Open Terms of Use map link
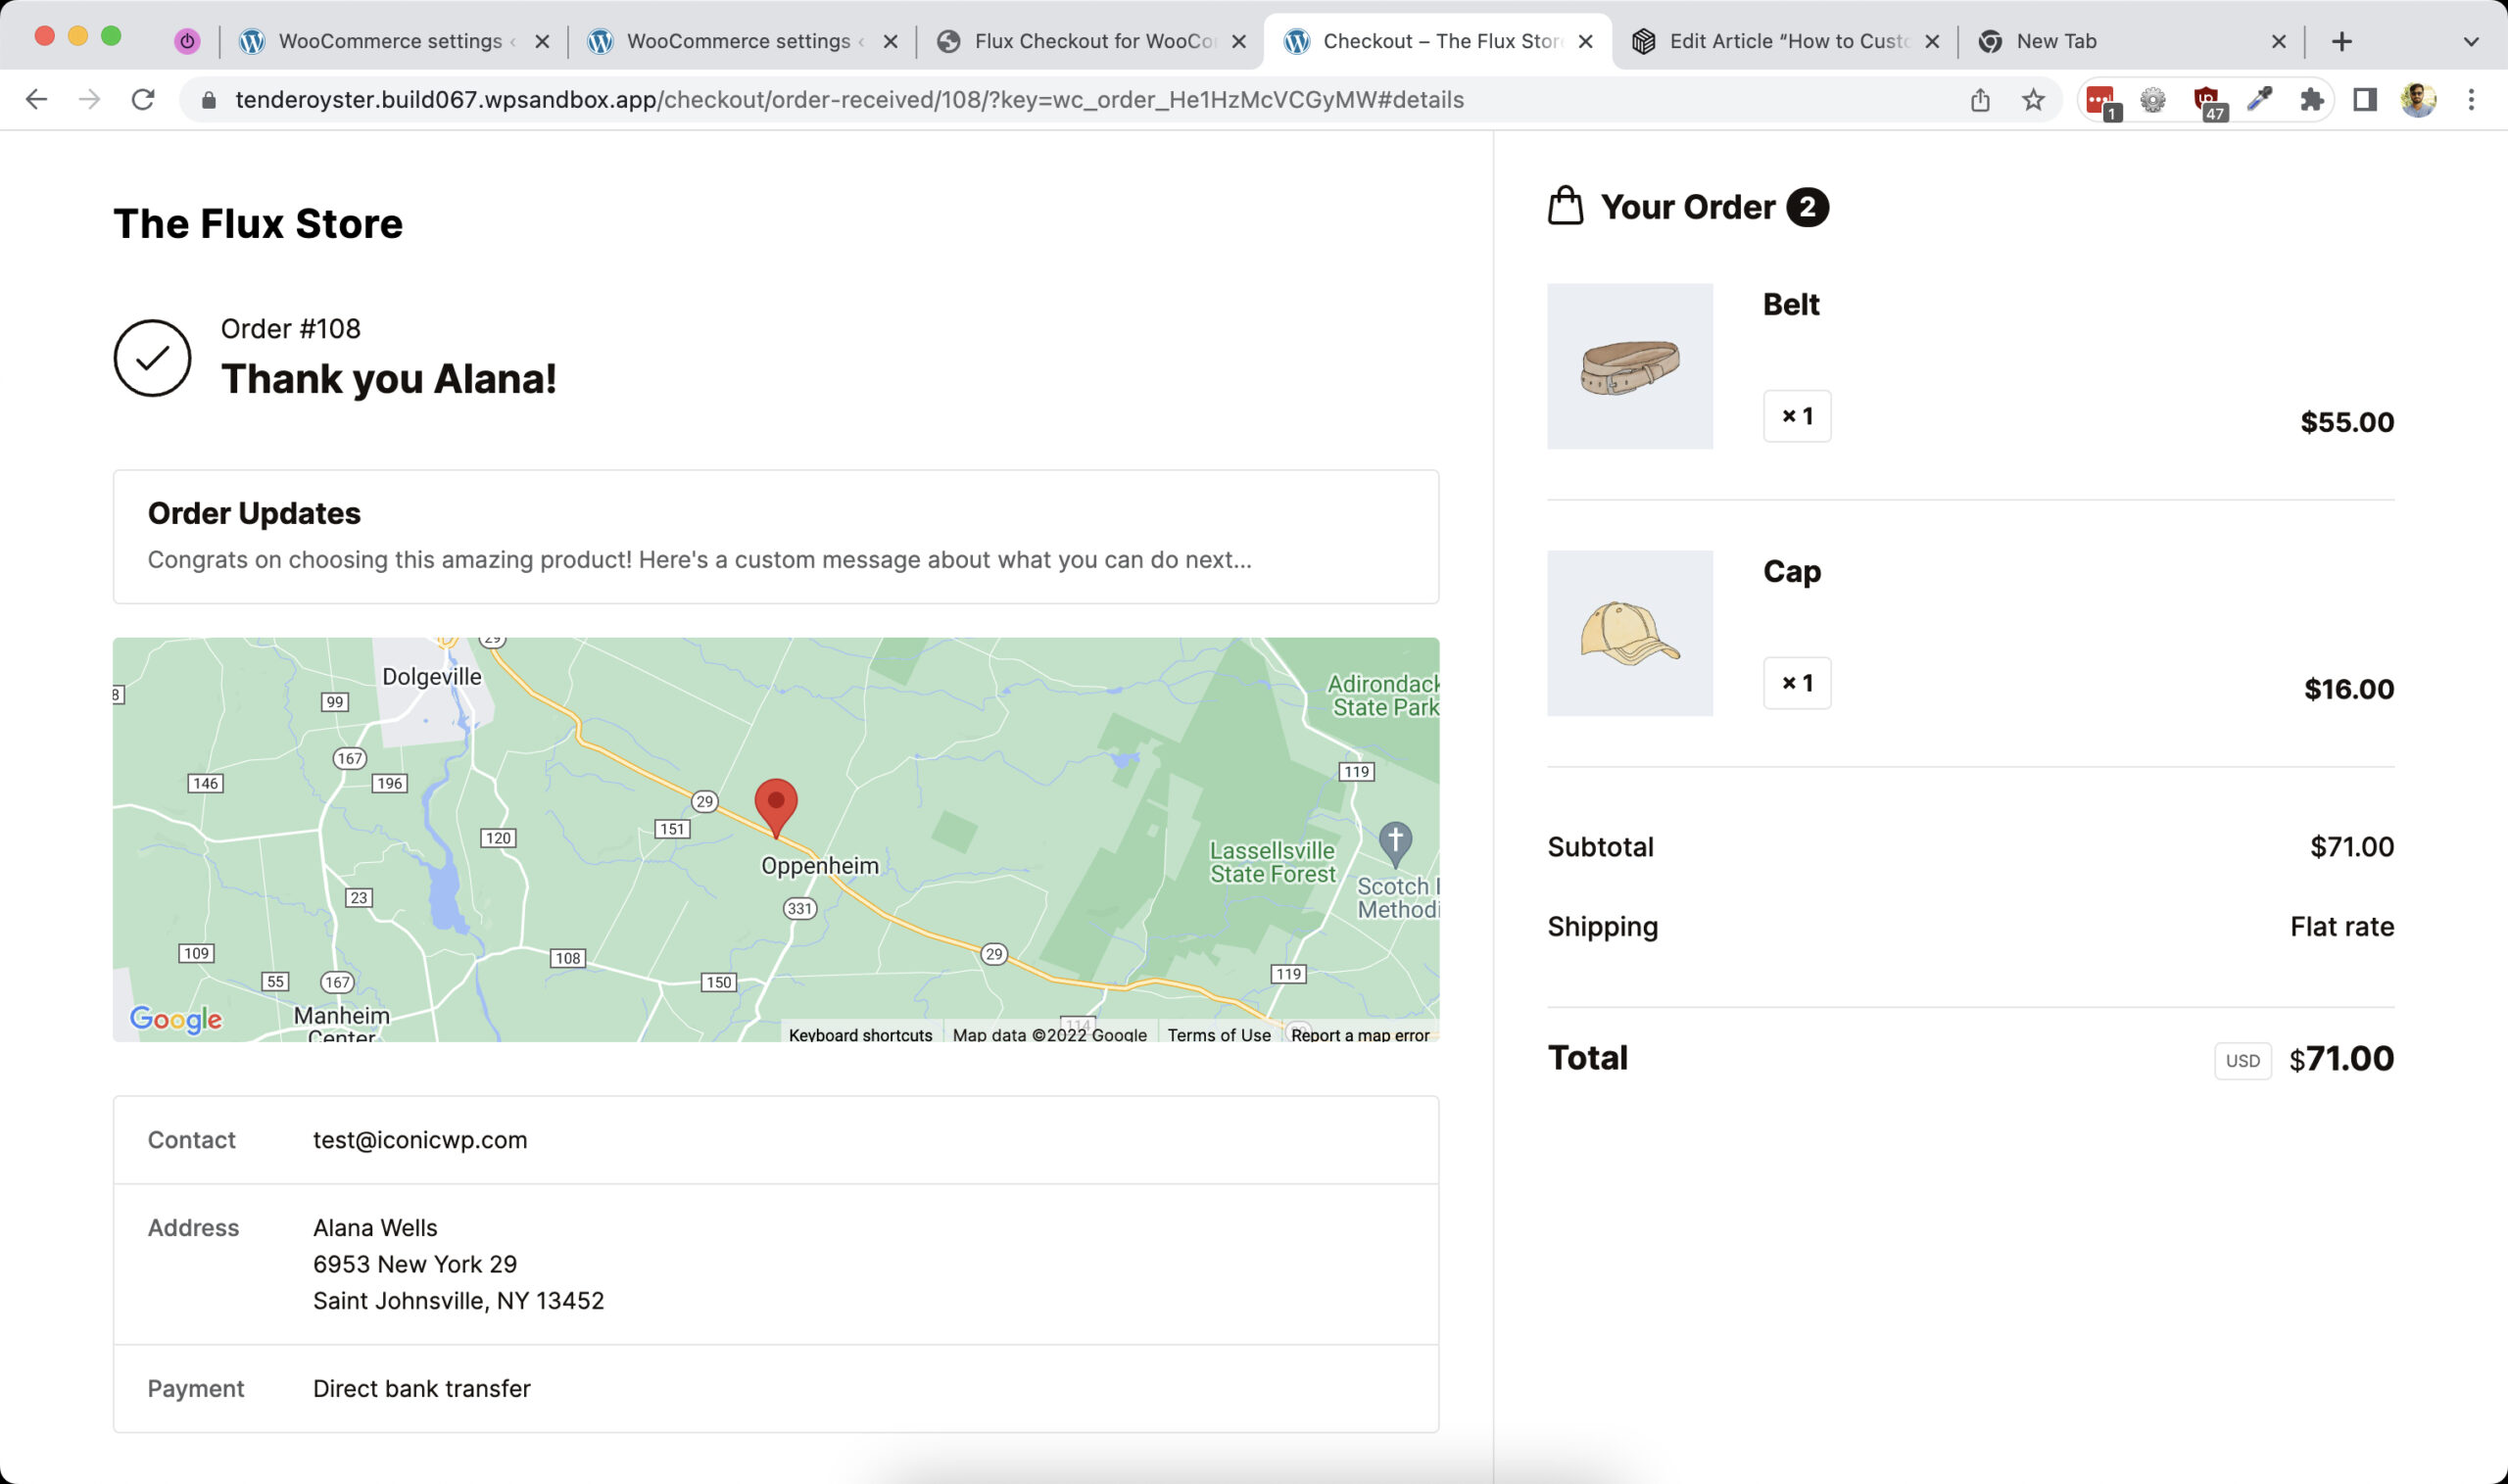This screenshot has width=2508, height=1484. coord(1218,1035)
